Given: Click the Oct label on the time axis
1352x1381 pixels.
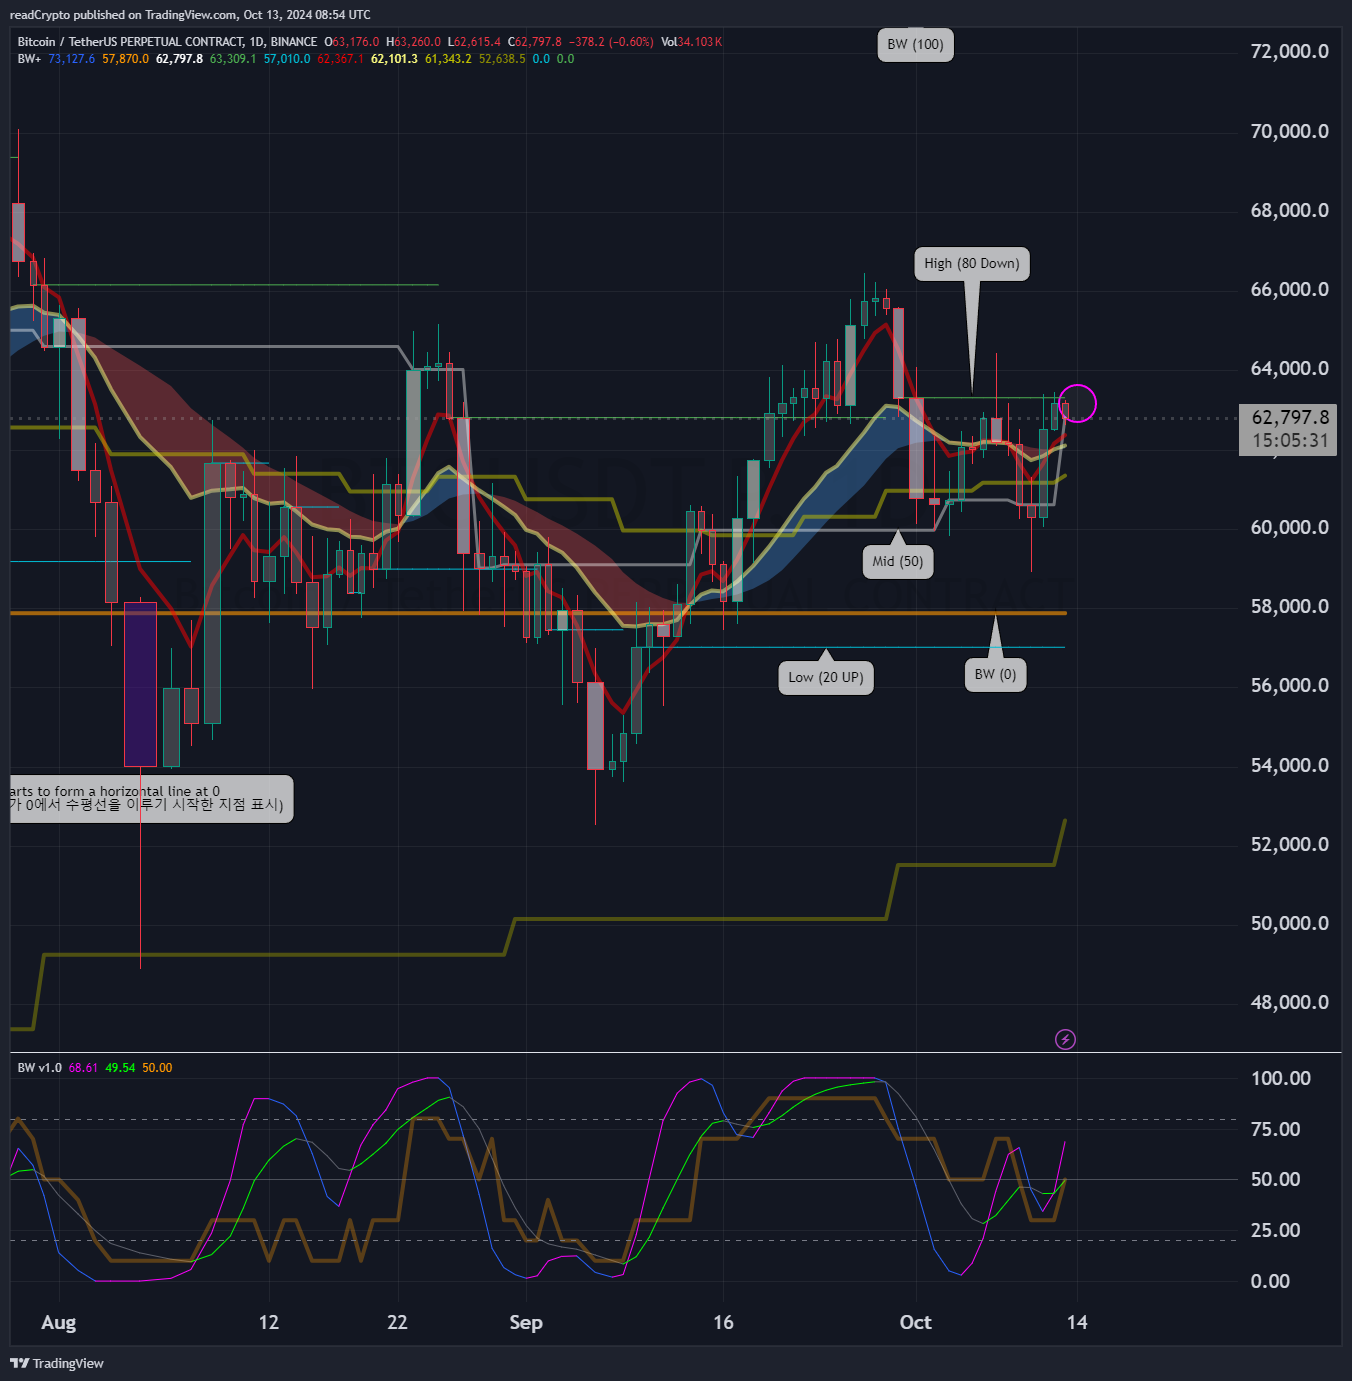Looking at the screenshot, I should point(915,1323).
